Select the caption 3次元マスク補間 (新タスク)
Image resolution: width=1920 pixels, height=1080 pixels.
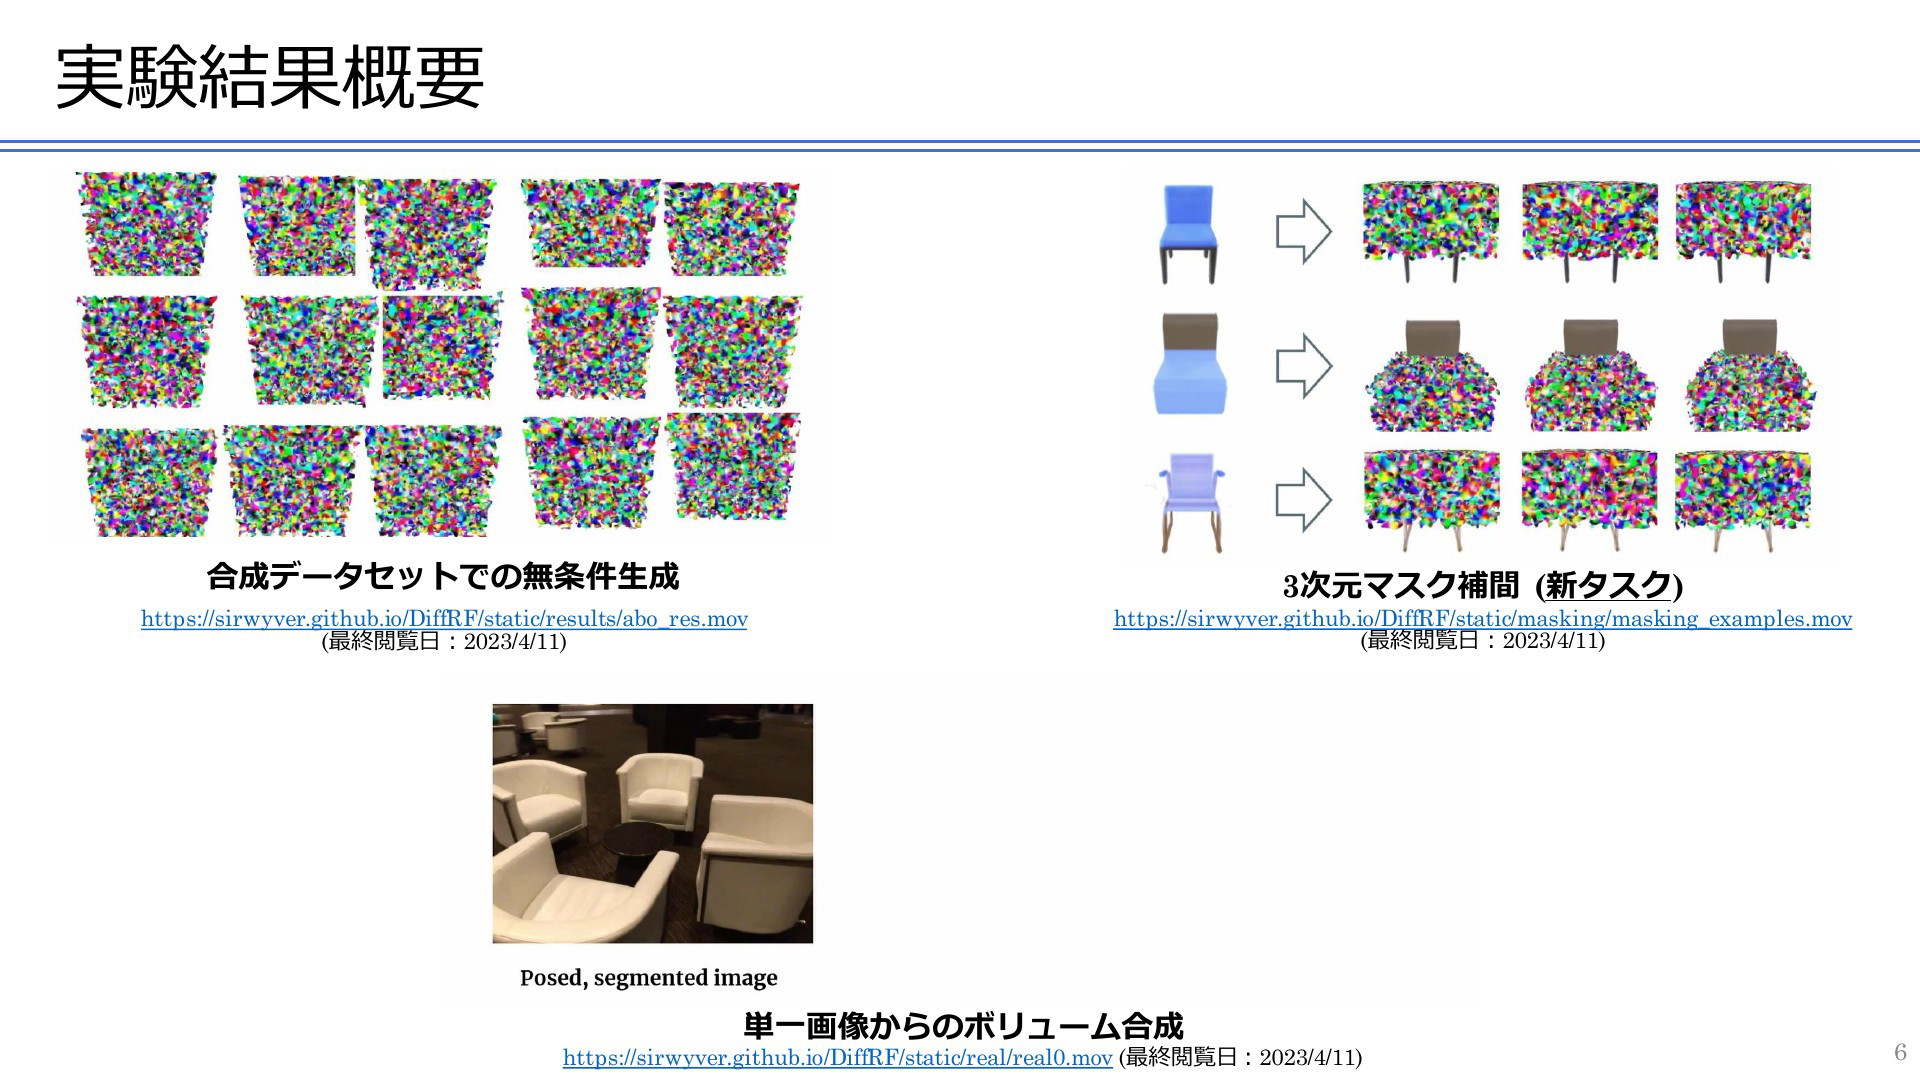click(x=1483, y=586)
